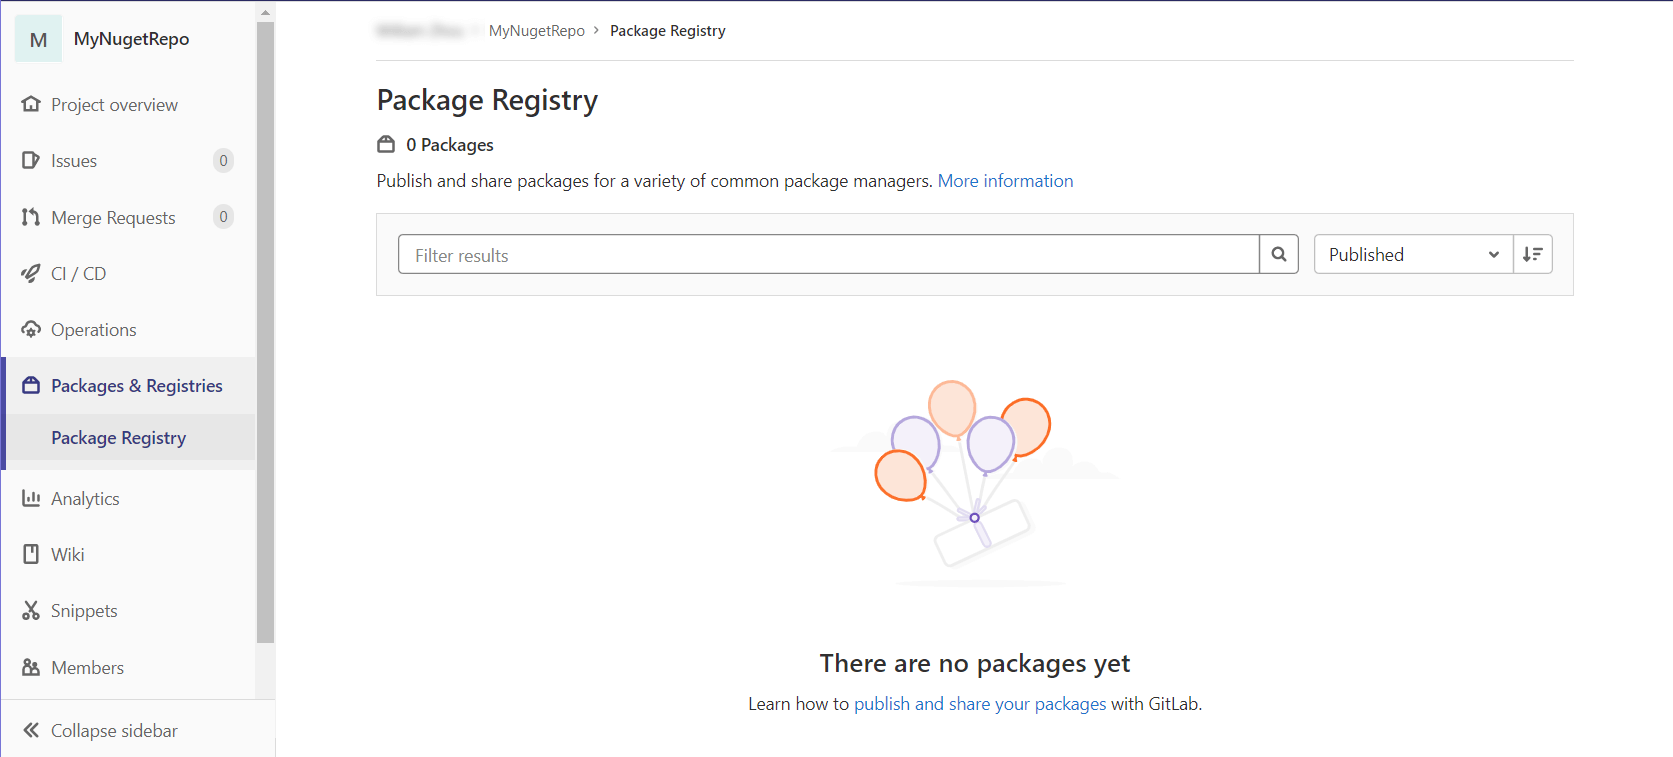Open the Project overview icon in sidebar
Viewport: 1673px width, 757px height.
30,104
